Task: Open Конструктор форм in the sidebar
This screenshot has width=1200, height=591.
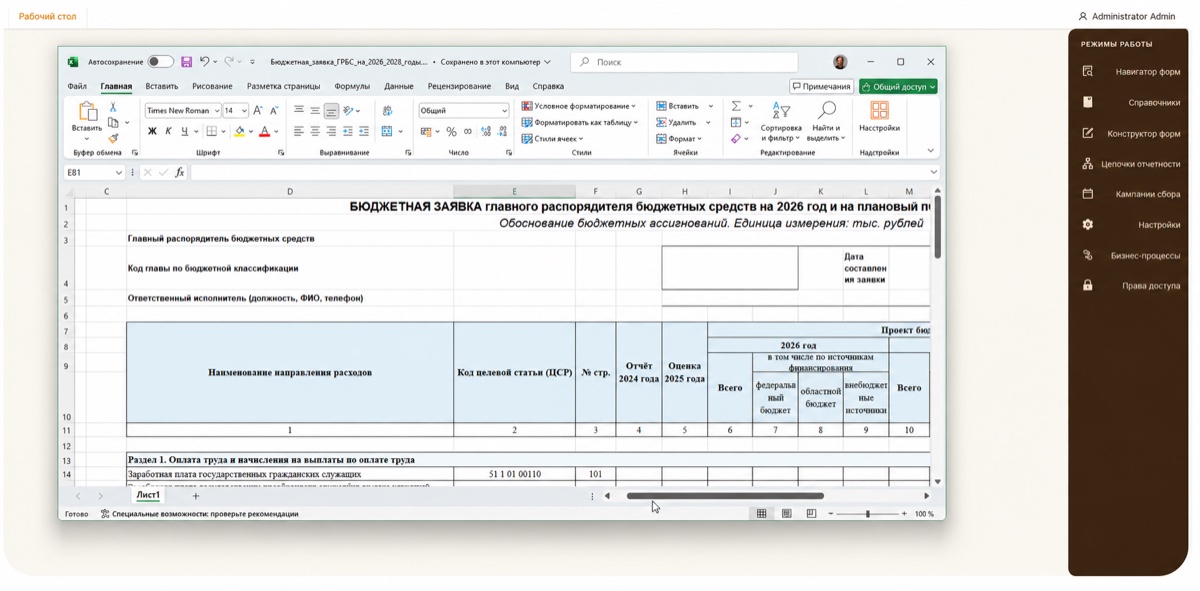Action: point(1130,133)
